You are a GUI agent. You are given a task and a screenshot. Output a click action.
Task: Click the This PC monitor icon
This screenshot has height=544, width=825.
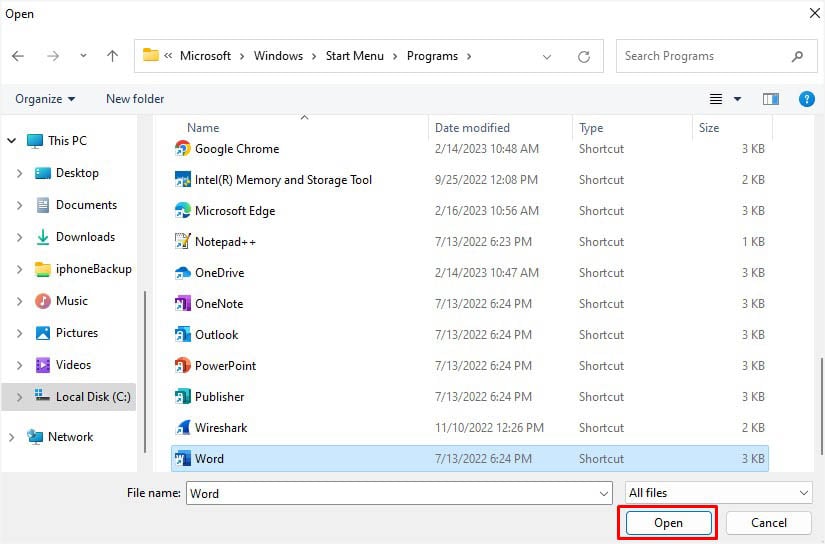coord(35,141)
